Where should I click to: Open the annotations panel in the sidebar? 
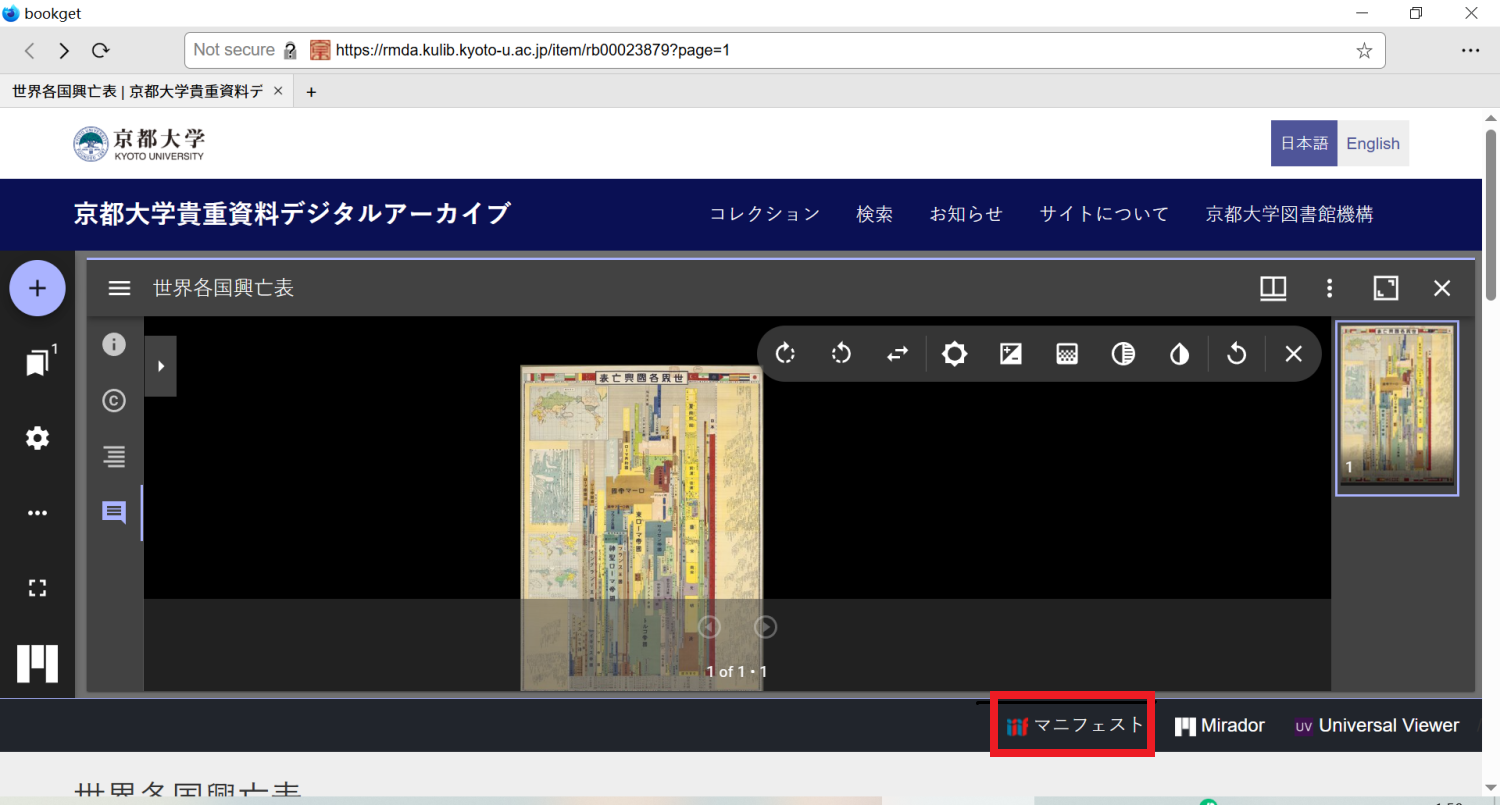coord(114,513)
